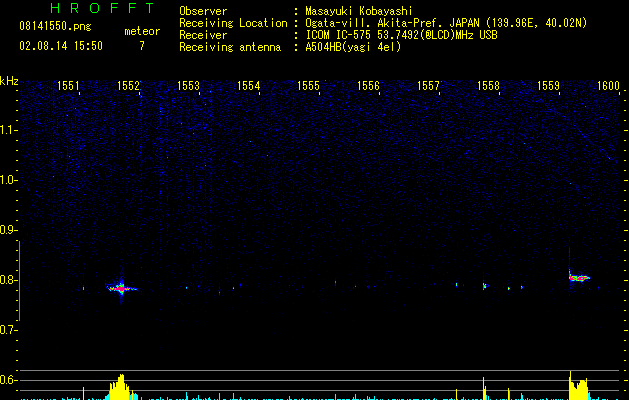Screen dimensions: 629x400
Task: Click the 0.6 kHz frequency label
Action: (9, 380)
